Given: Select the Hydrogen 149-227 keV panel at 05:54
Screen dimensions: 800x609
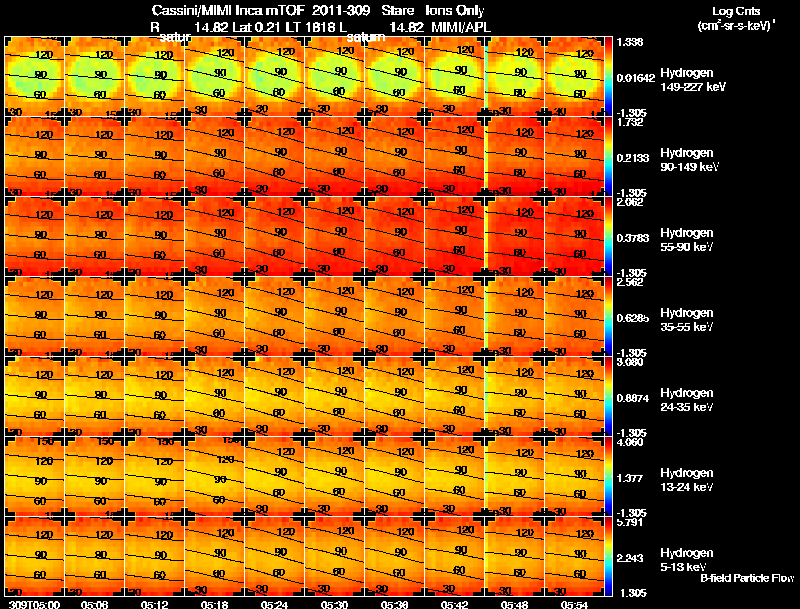Looking at the screenshot, I should pos(574,76).
